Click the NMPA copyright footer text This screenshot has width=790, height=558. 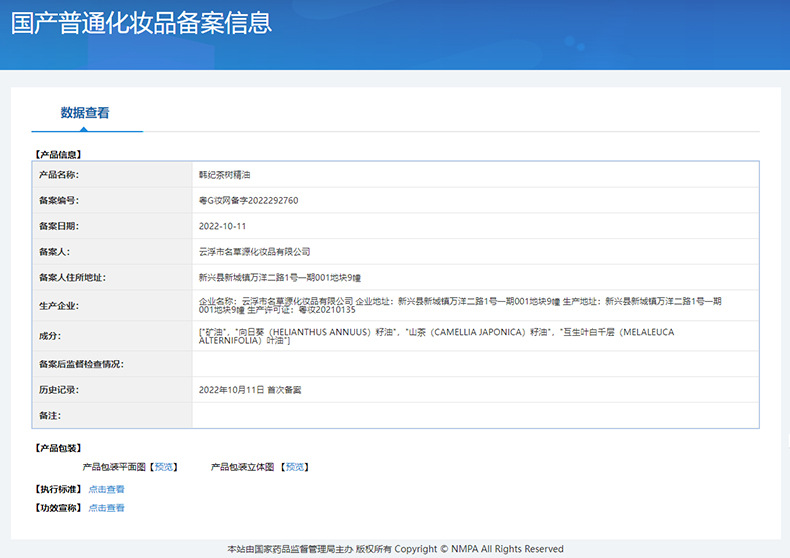(395, 549)
